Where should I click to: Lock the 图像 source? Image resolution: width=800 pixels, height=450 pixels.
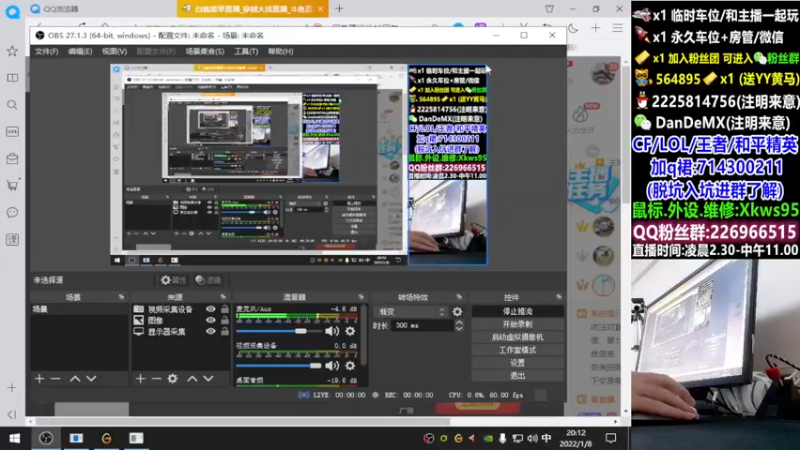coord(225,320)
